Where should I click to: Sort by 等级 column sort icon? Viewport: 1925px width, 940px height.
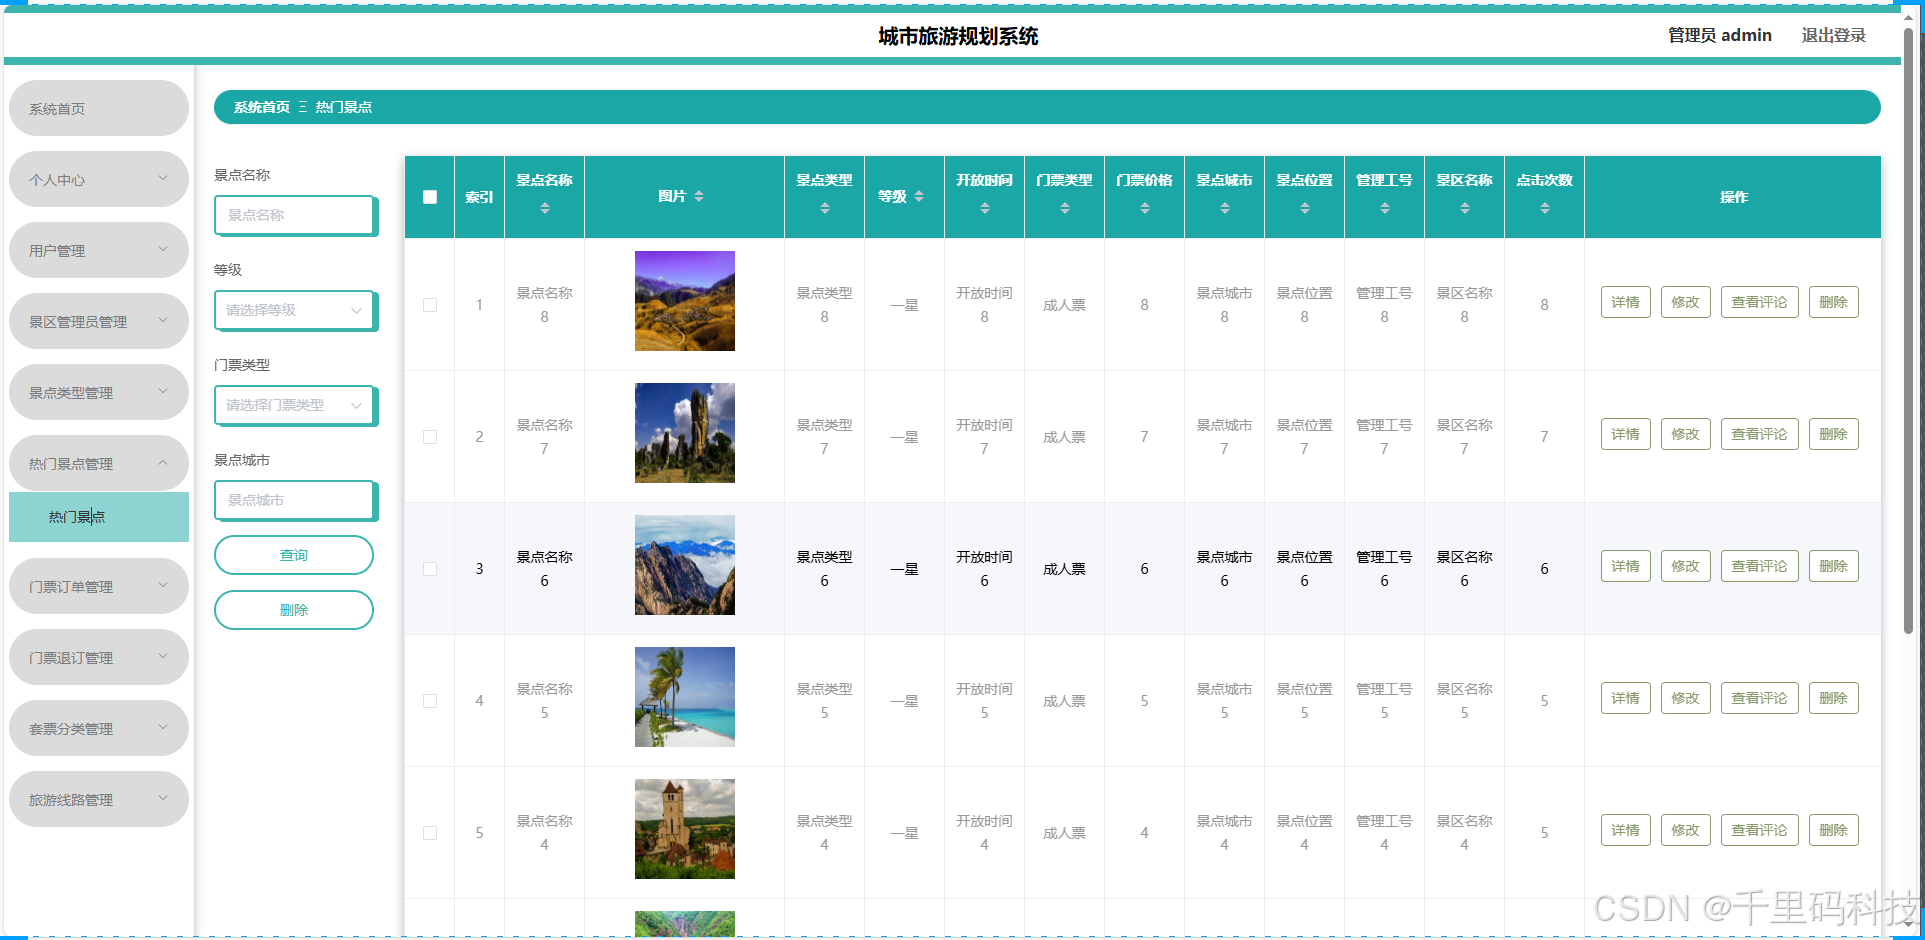(919, 196)
